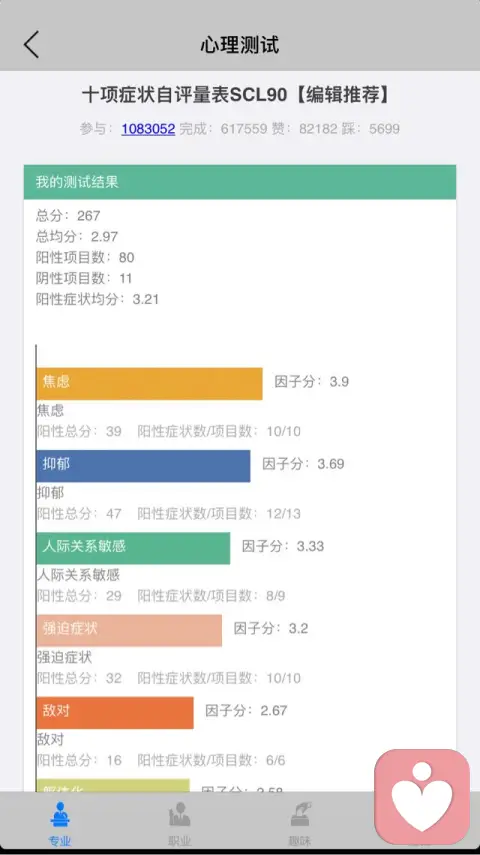This screenshot has height=855, width=480.
Task: Click the green 人际关系敏感 bar
Action: click(133, 549)
